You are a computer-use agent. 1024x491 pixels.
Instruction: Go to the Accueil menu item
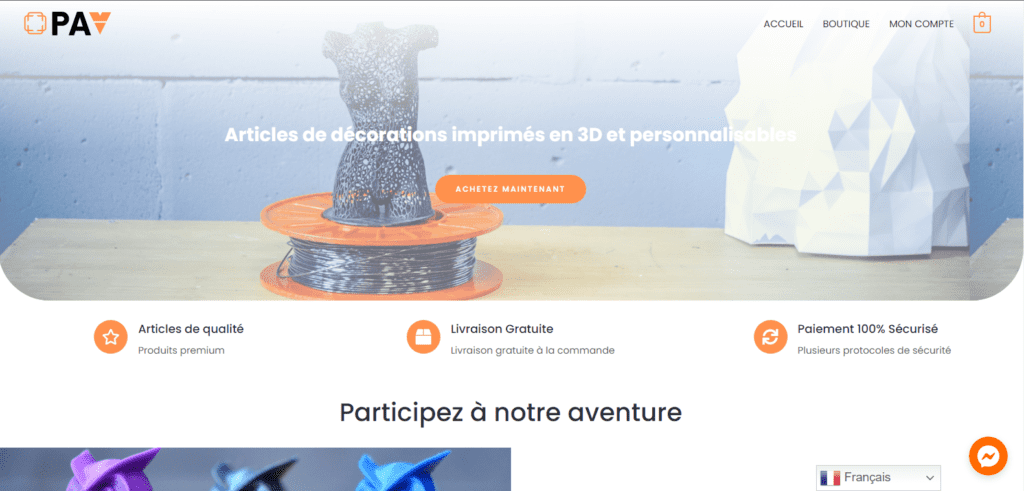783,24
